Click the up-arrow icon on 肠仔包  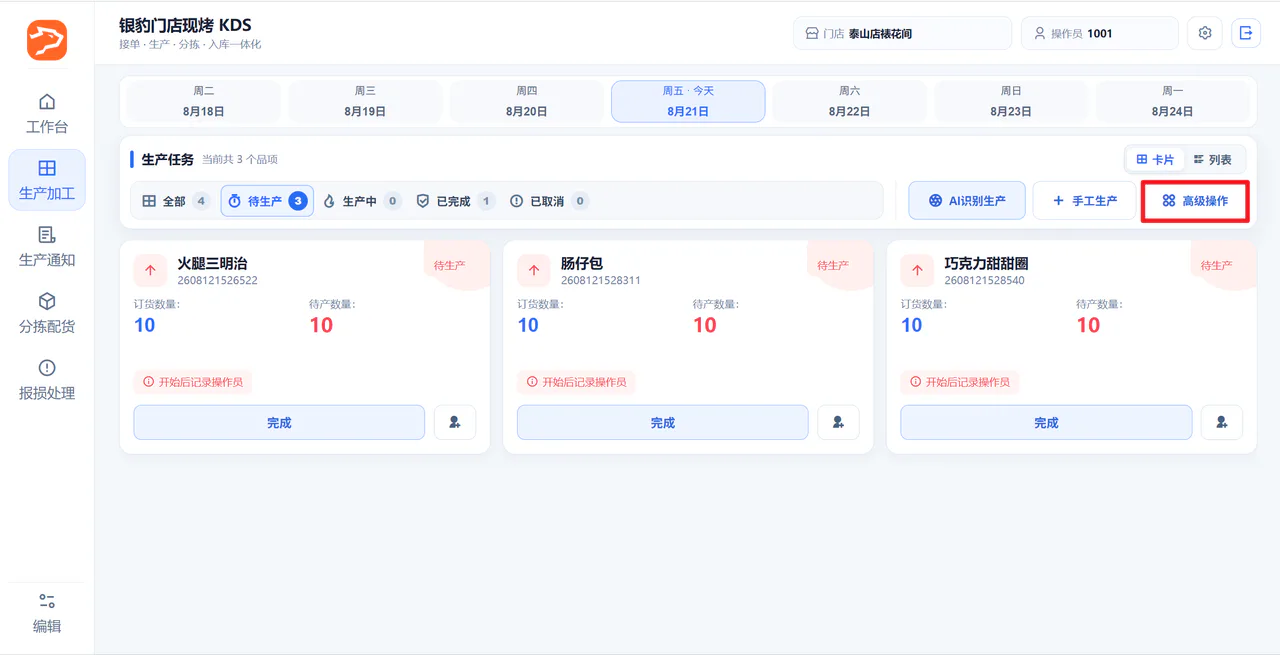[534, 270]
